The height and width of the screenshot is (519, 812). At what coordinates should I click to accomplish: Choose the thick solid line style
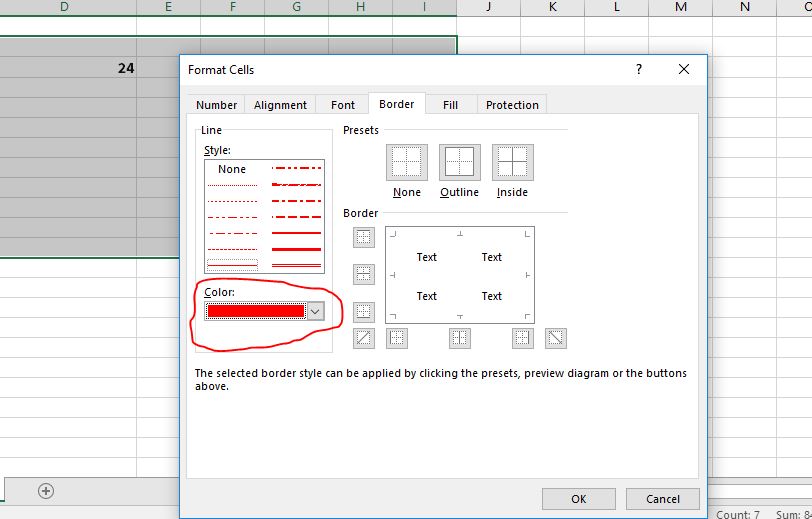pyautogui.click(x=297, y=249)
